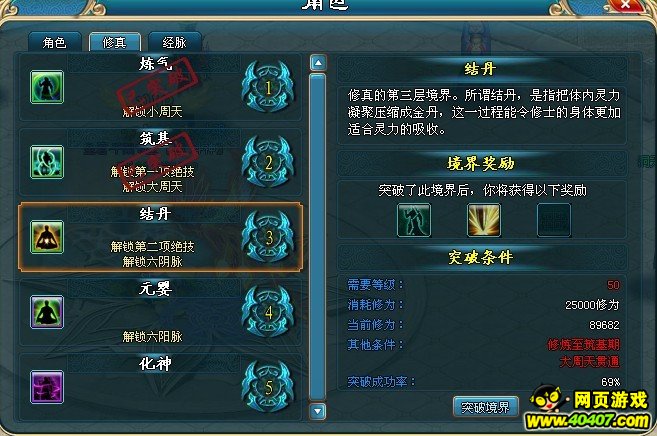Click the scroll up arrow of realm list

click(x=318, y=63)
